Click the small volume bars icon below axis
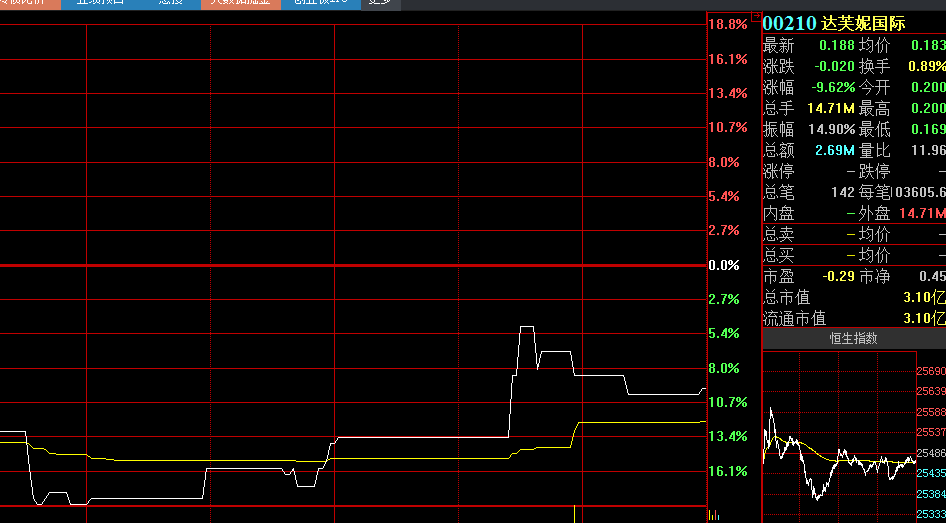The height and width of the screenshot is (523, 946). tap(714, 515)
